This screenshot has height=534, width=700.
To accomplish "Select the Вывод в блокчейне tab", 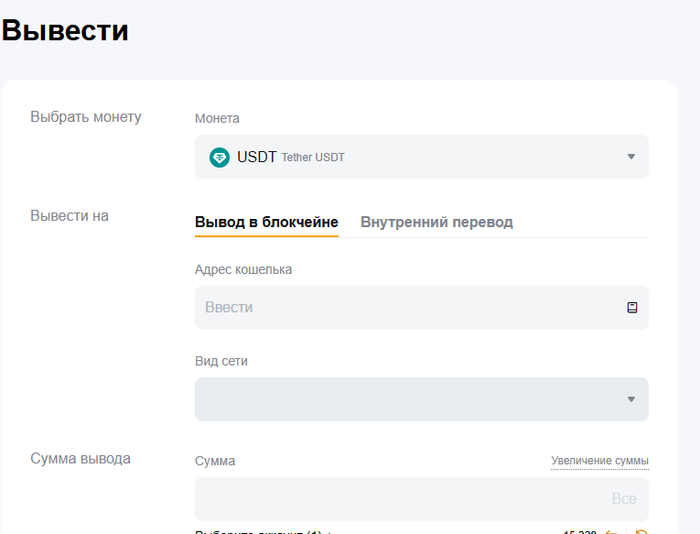I will pyautogui.click(x=266, y=222).
